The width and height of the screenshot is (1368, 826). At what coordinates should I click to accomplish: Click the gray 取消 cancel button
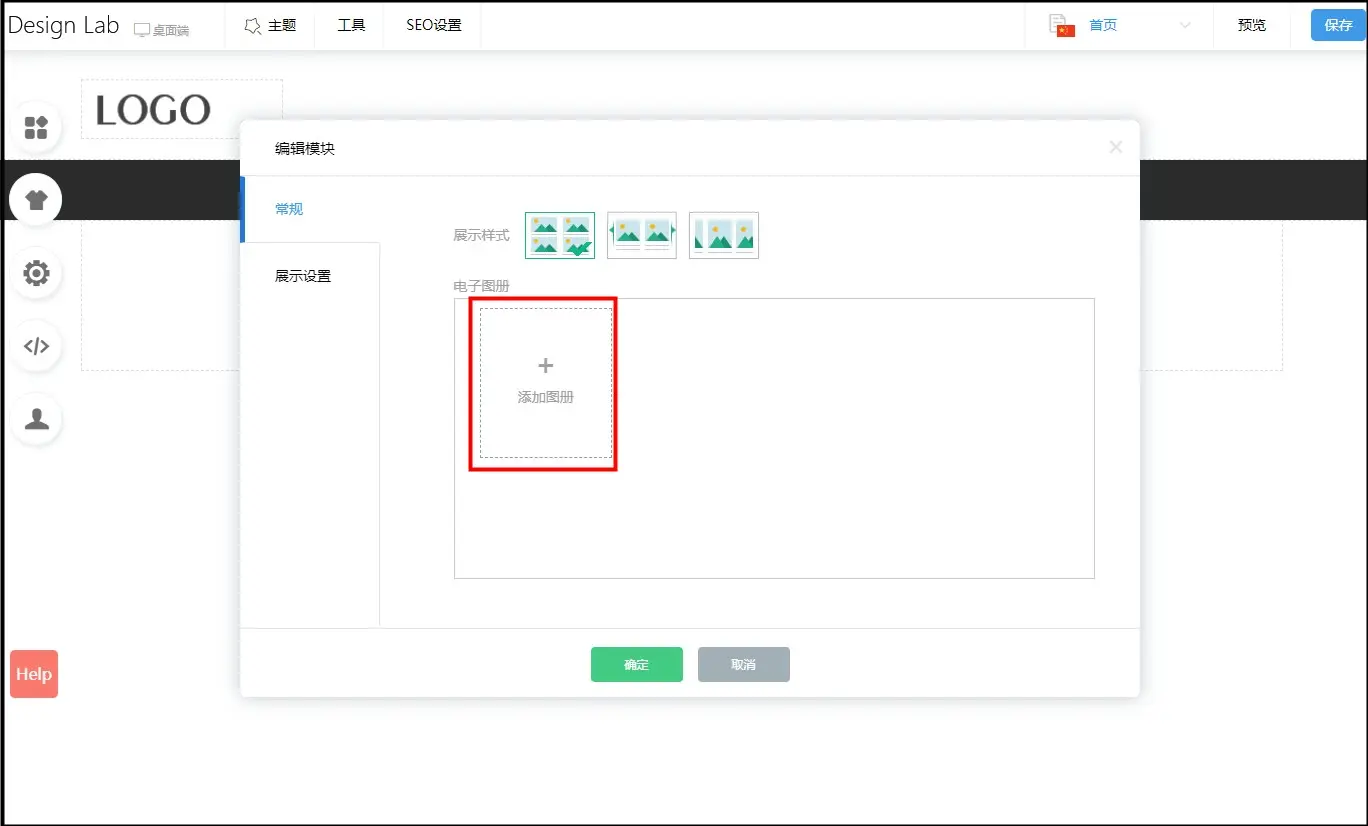click(x=743, y=665)
